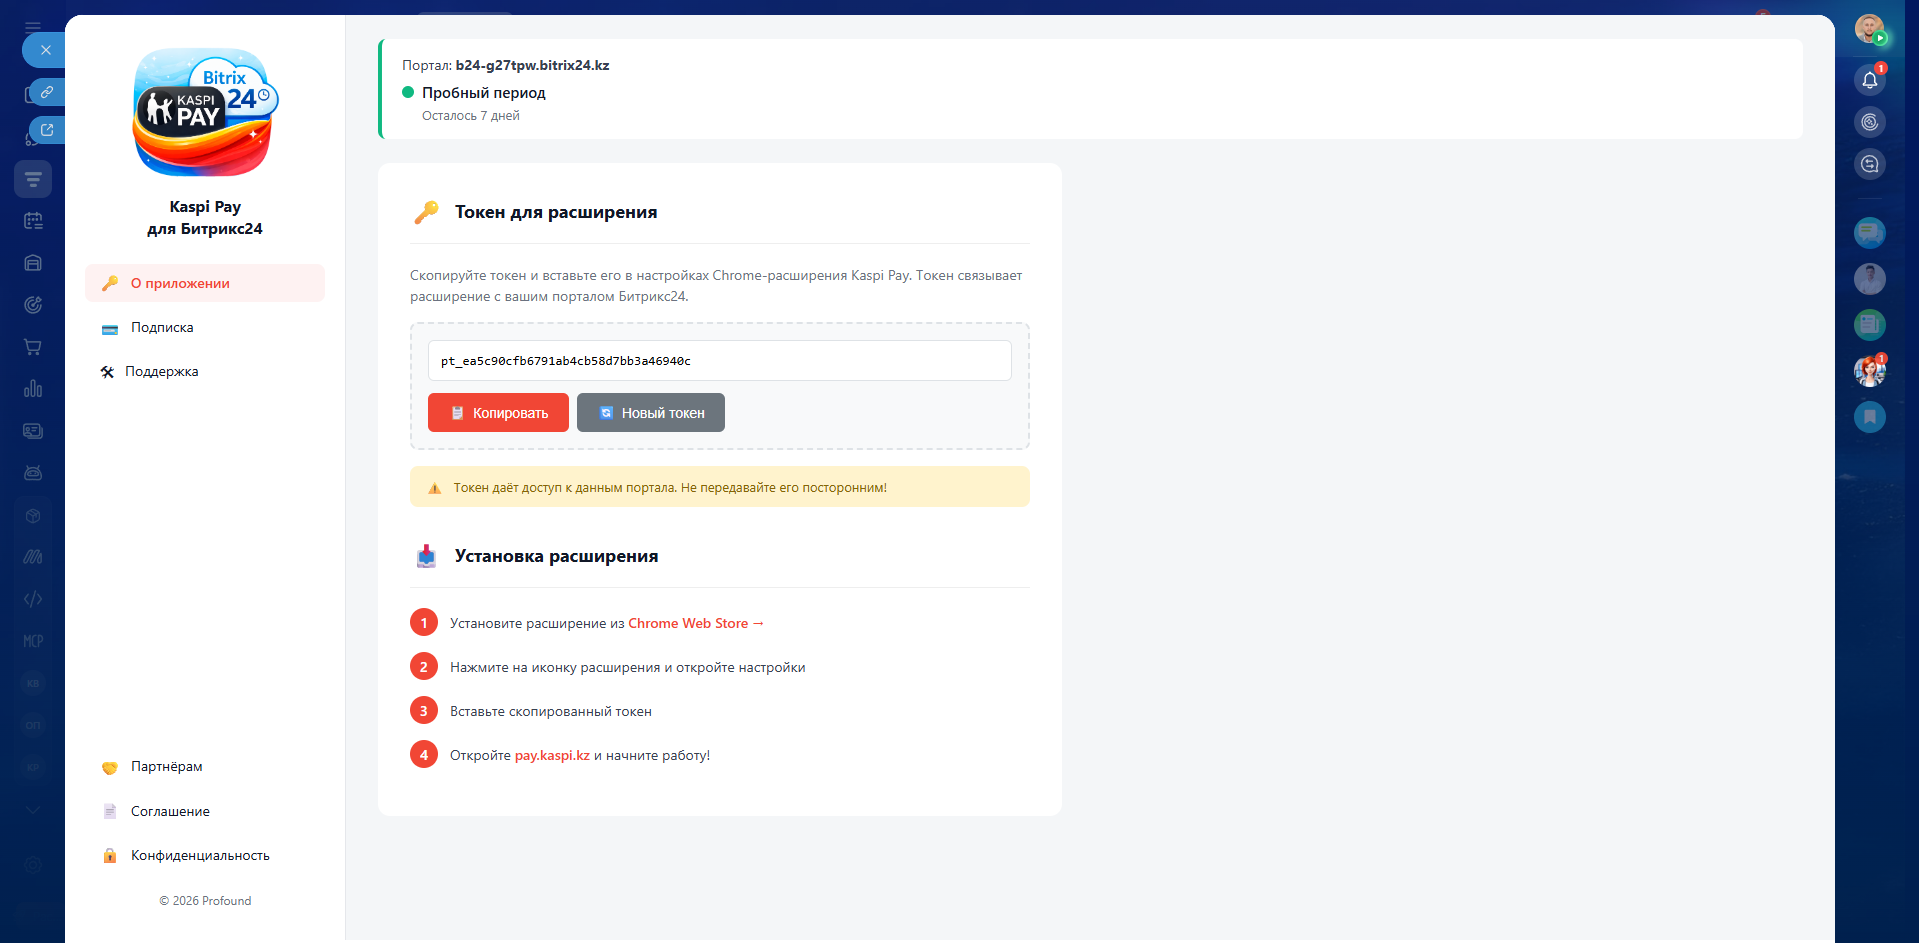
Task: Select the О приложении menu item
Action: (205, 283)
